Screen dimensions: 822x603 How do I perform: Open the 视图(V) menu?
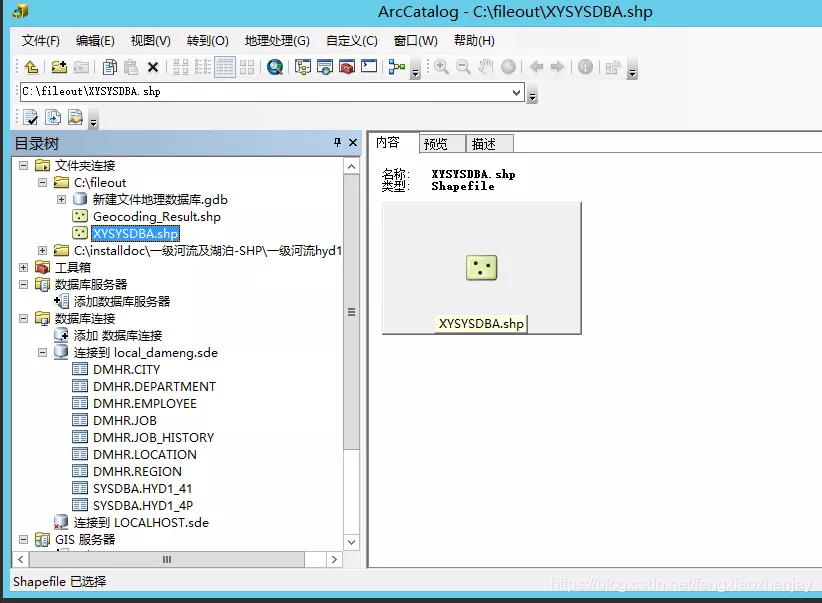pos(150,41)
